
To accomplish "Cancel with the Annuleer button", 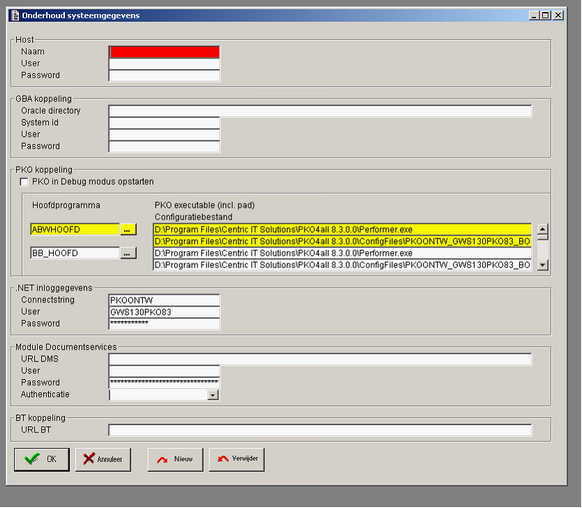I will click(103, 459).
